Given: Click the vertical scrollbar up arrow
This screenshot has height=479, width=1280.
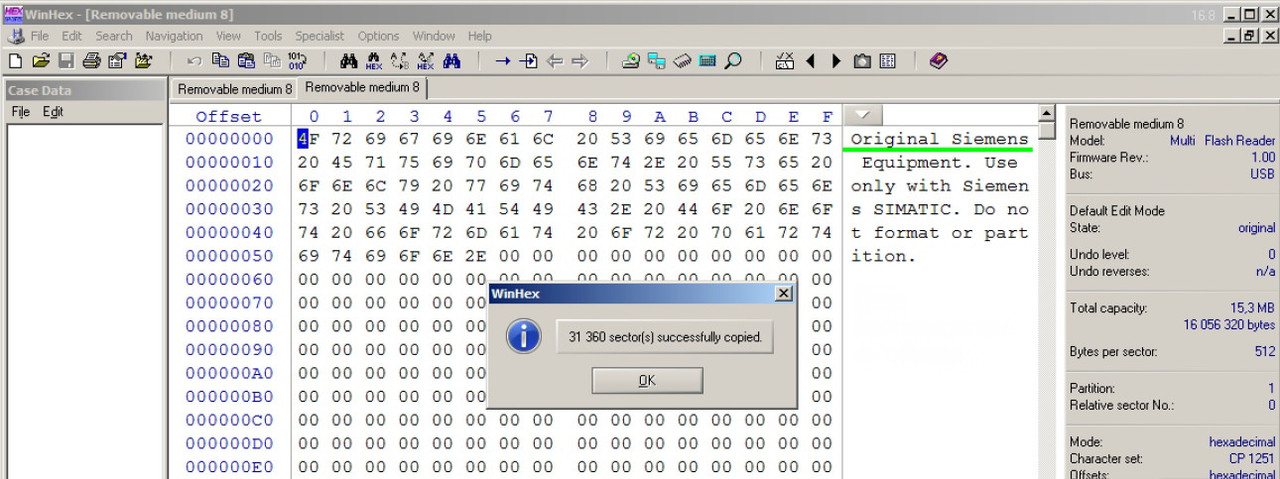Looking at the screenshot, I should [x=1047, y=113].
